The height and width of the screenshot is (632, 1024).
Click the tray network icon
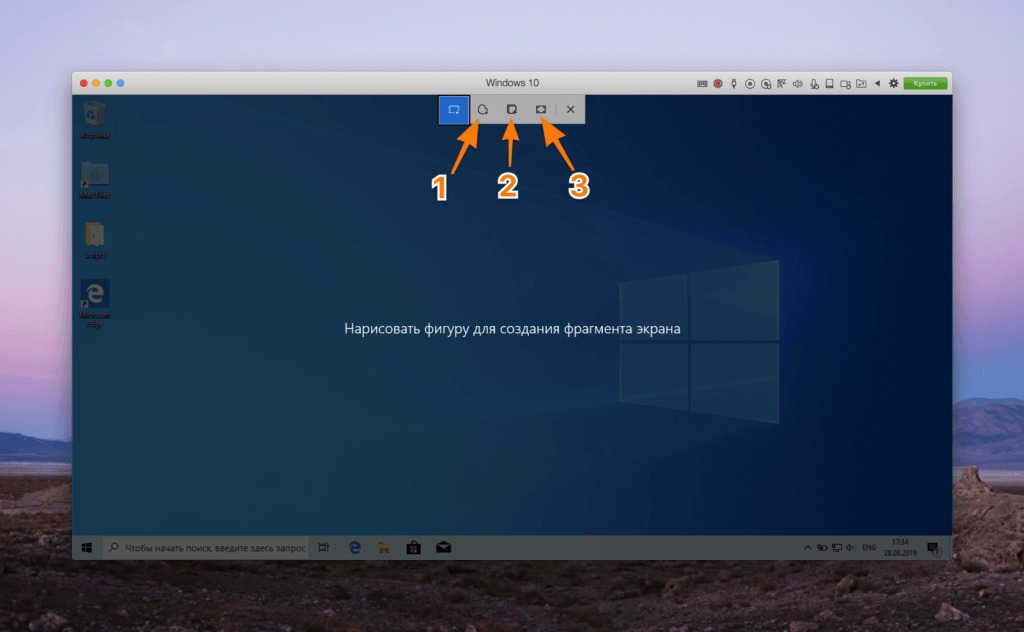pos(836,548)
